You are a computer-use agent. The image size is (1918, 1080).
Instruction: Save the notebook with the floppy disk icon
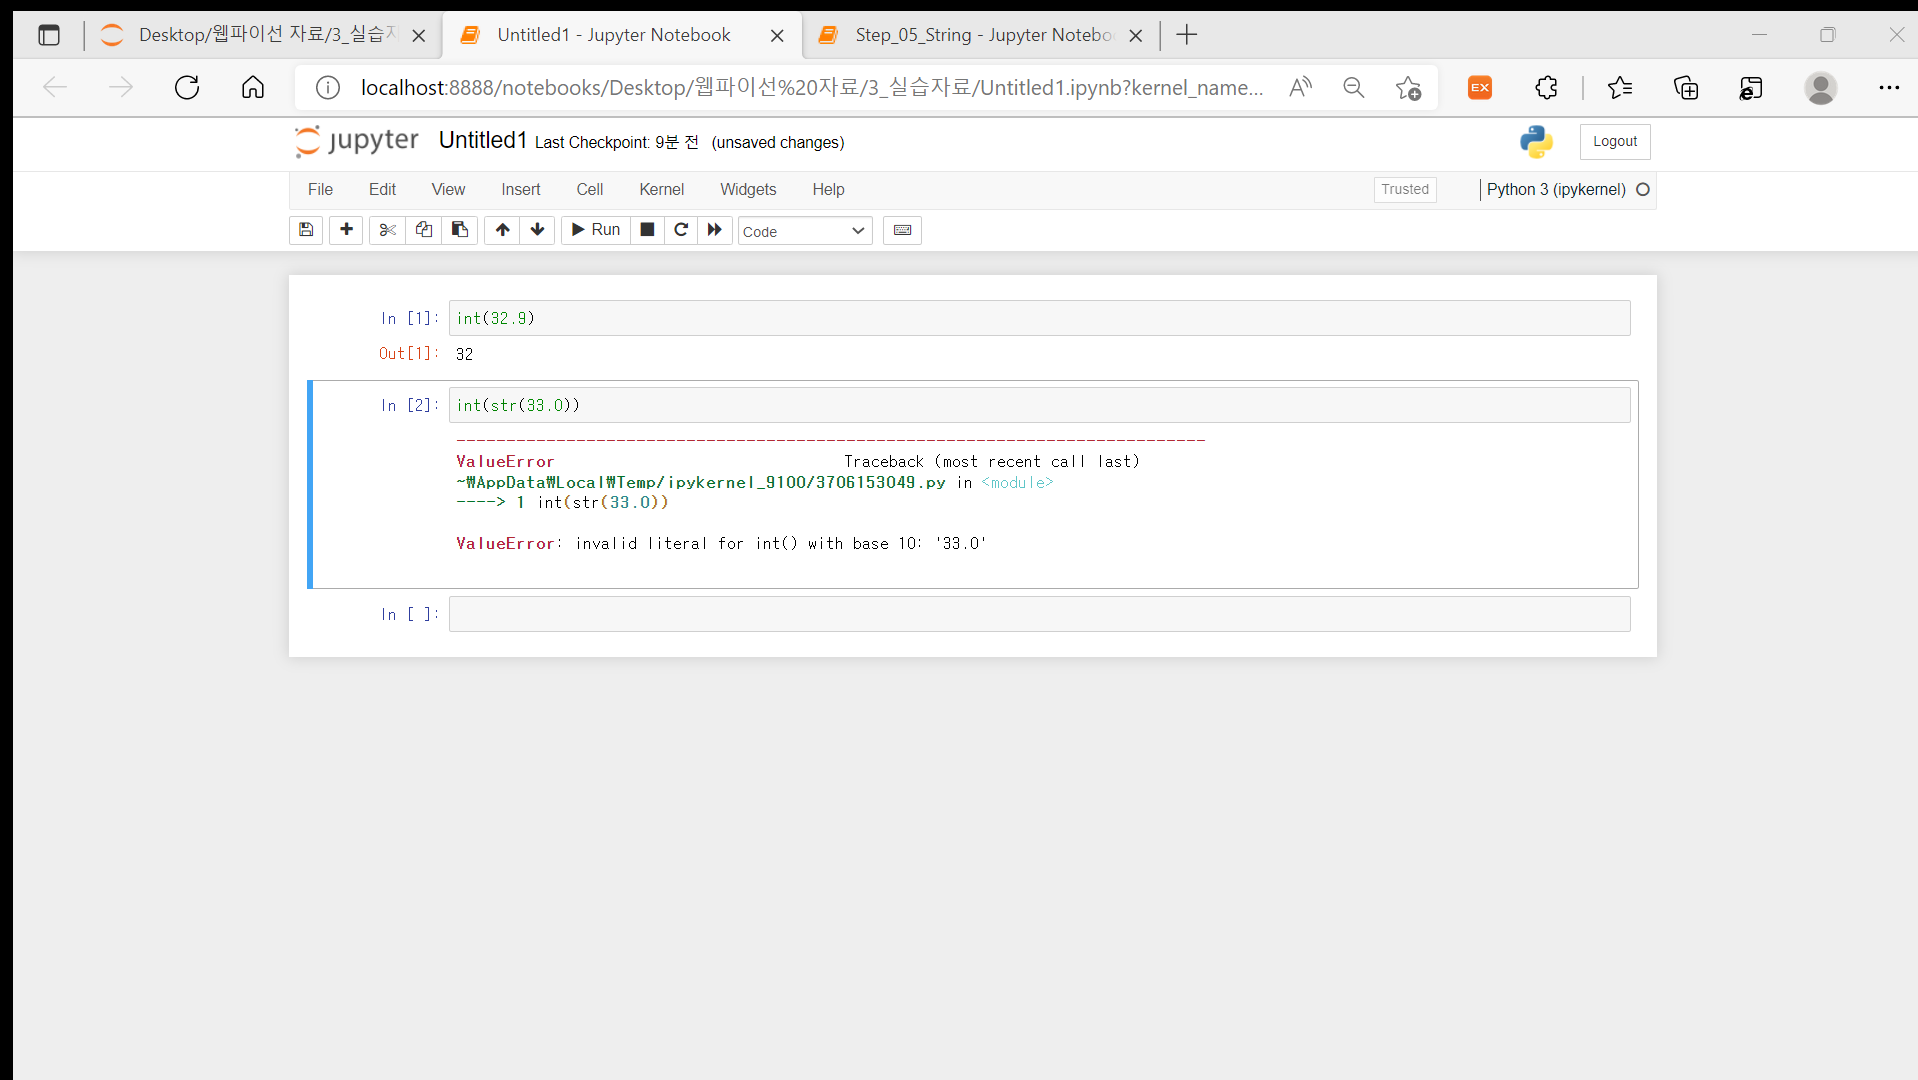click(x=306, y=230)
